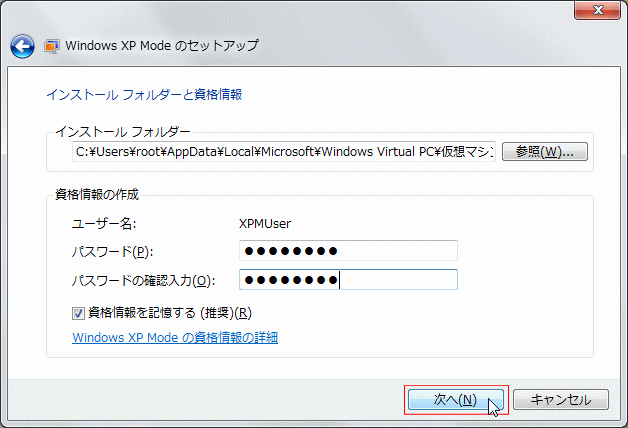Cancel setup with キャンセル button
Viewport: 628px width, 428px height.
561,400
